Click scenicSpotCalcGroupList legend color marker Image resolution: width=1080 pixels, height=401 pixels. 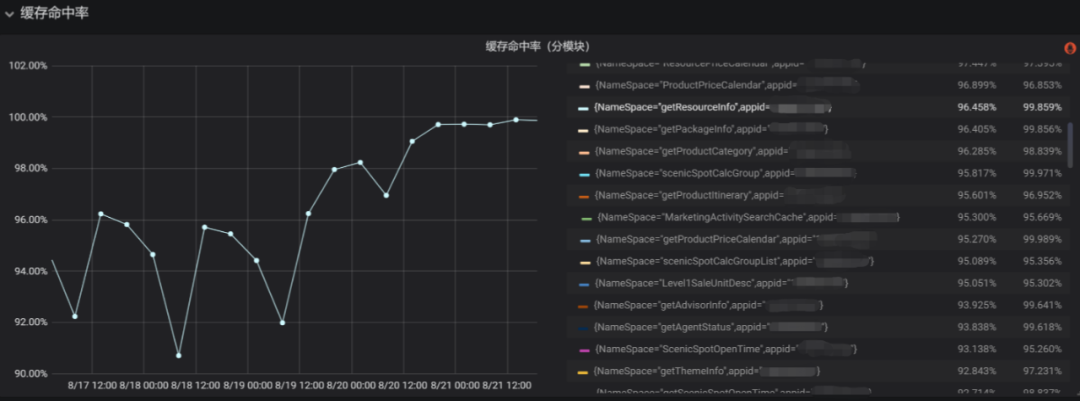(x=584, y=262)
